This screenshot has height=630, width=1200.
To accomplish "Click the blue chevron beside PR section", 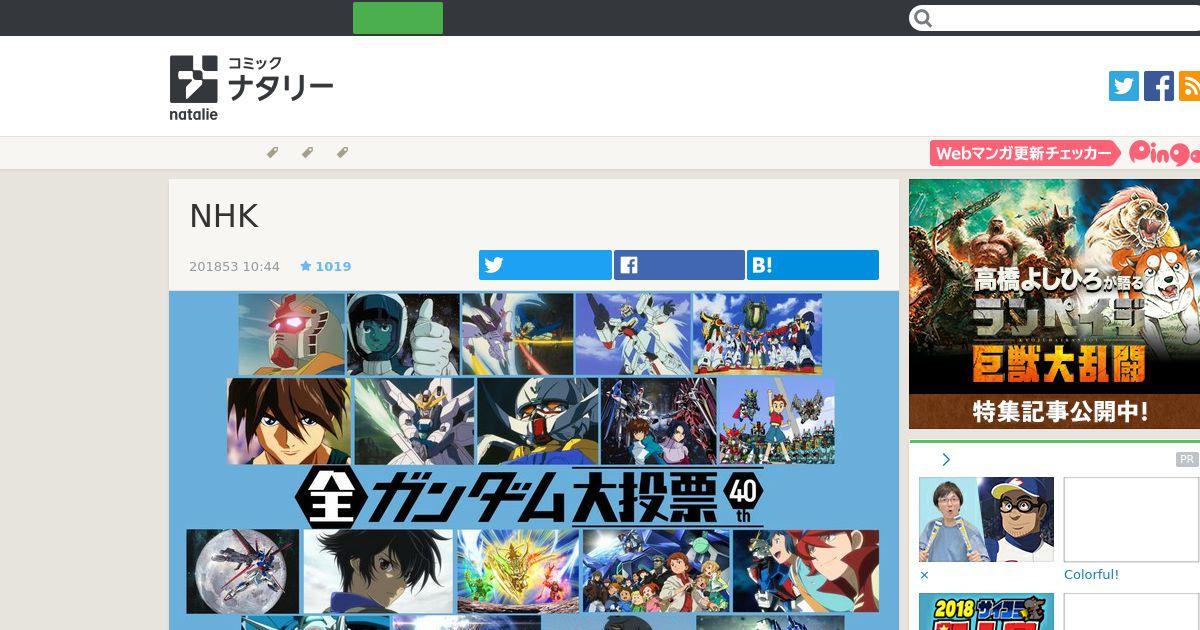I will click(946, 459).
